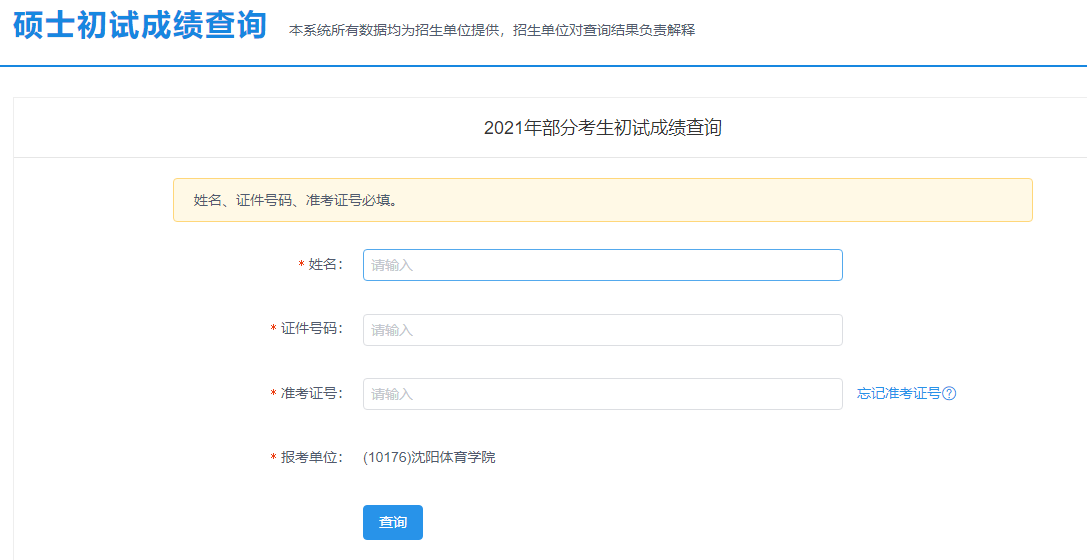Viewport: 1087px width, 560px height.
Task: Click the red asterisk beside 证件号码
Action: 273,331
